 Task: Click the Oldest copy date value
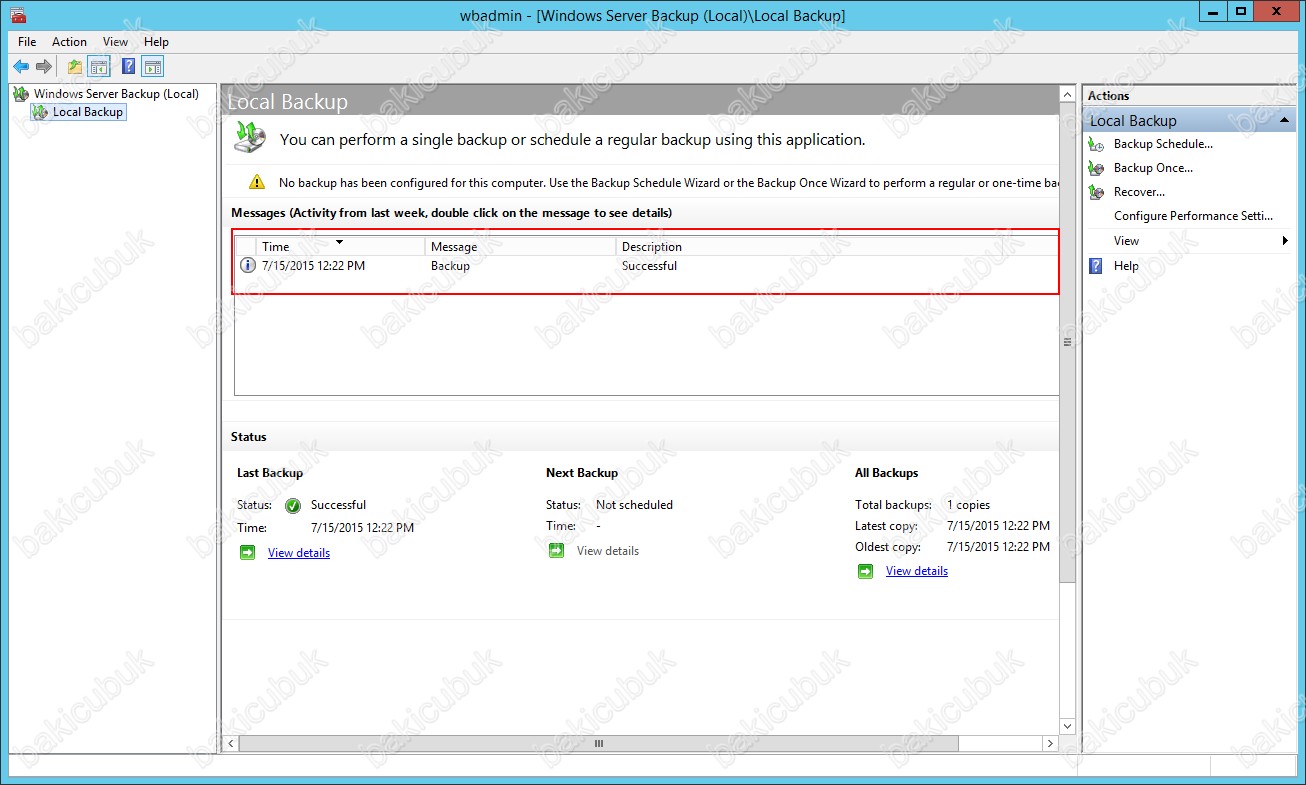[x=998, y=547]
